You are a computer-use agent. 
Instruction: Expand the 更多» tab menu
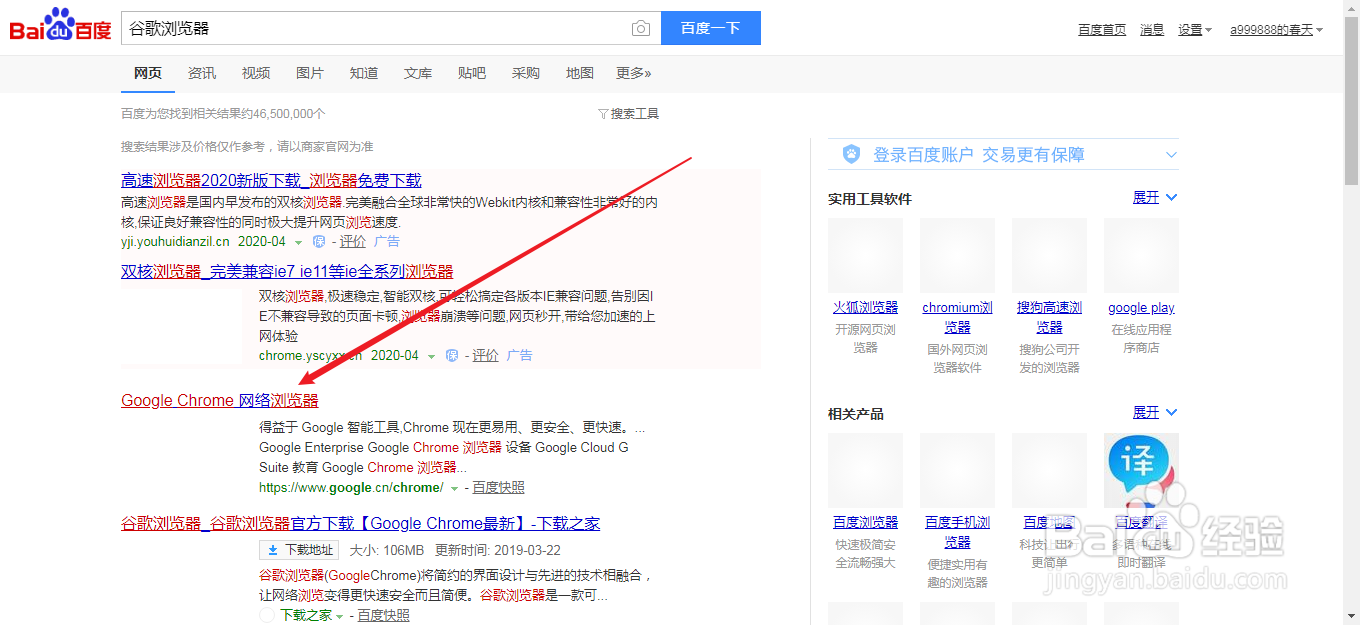coord(634,73)
